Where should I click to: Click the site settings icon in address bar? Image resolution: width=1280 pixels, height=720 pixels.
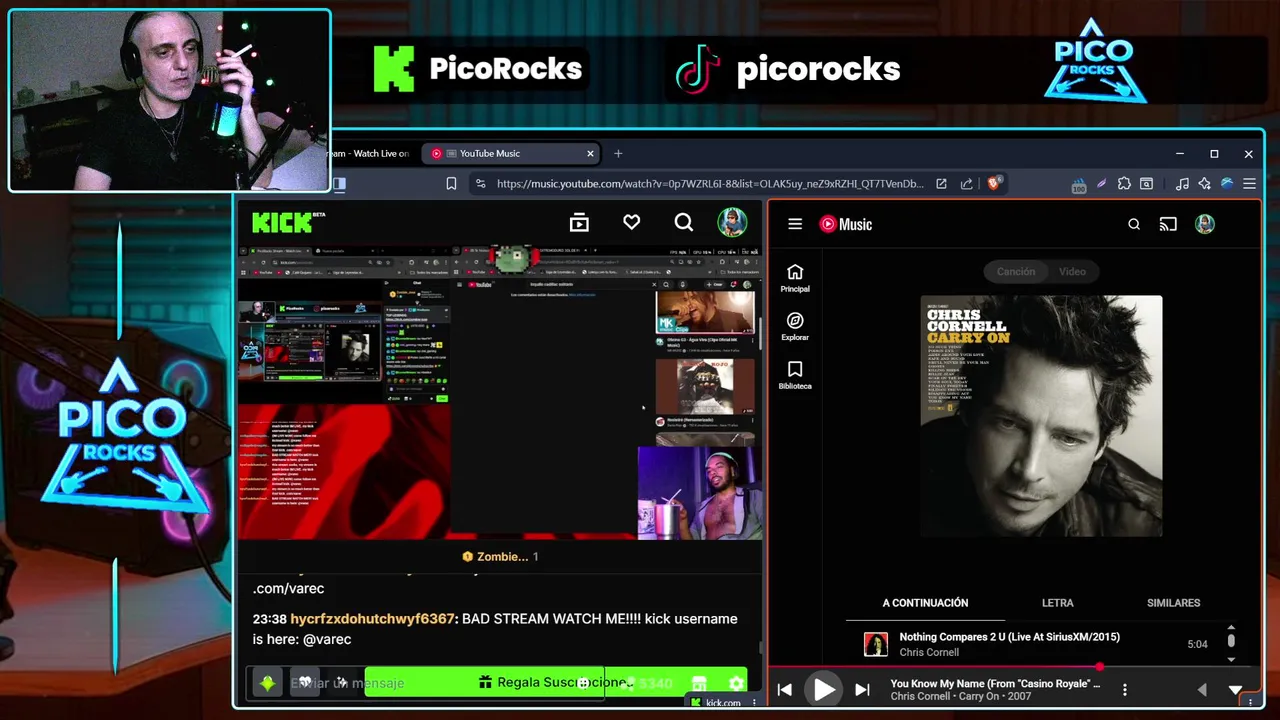481,184
